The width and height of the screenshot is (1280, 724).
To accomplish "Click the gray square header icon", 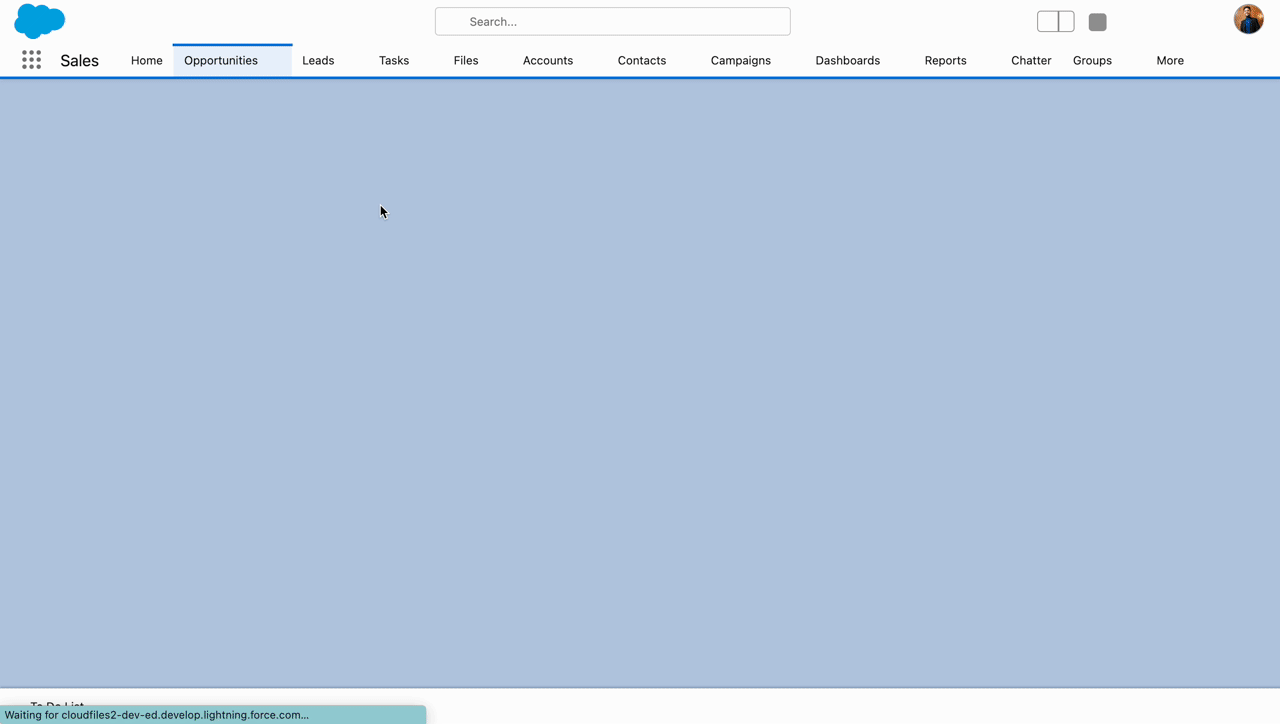I will click(x=1097, y=22).
